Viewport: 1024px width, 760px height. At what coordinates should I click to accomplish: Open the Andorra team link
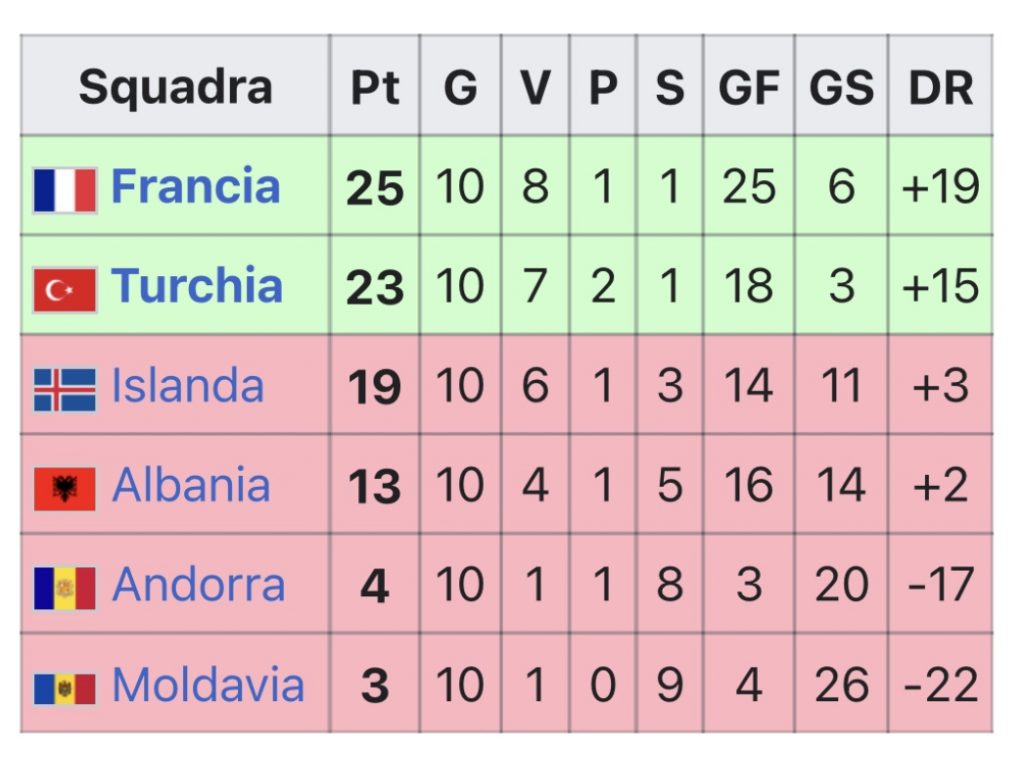(199, 584)
